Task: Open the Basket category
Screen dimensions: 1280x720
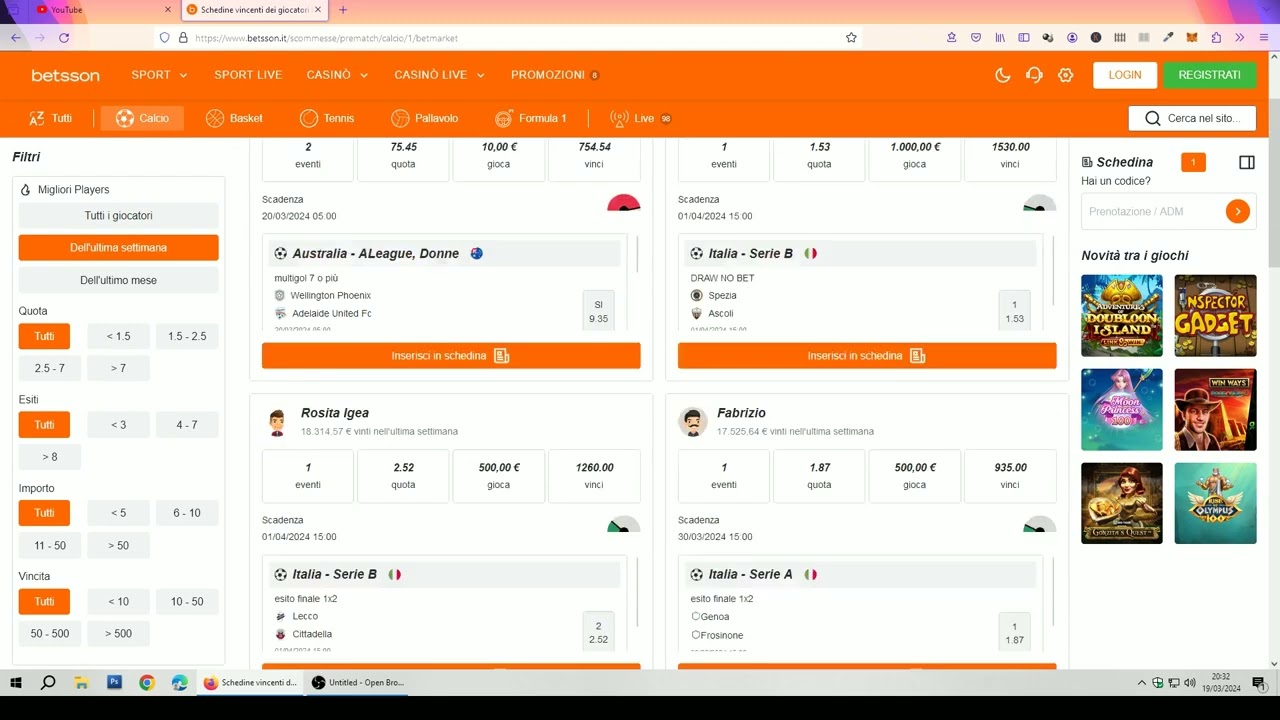Action: (235, 118)
